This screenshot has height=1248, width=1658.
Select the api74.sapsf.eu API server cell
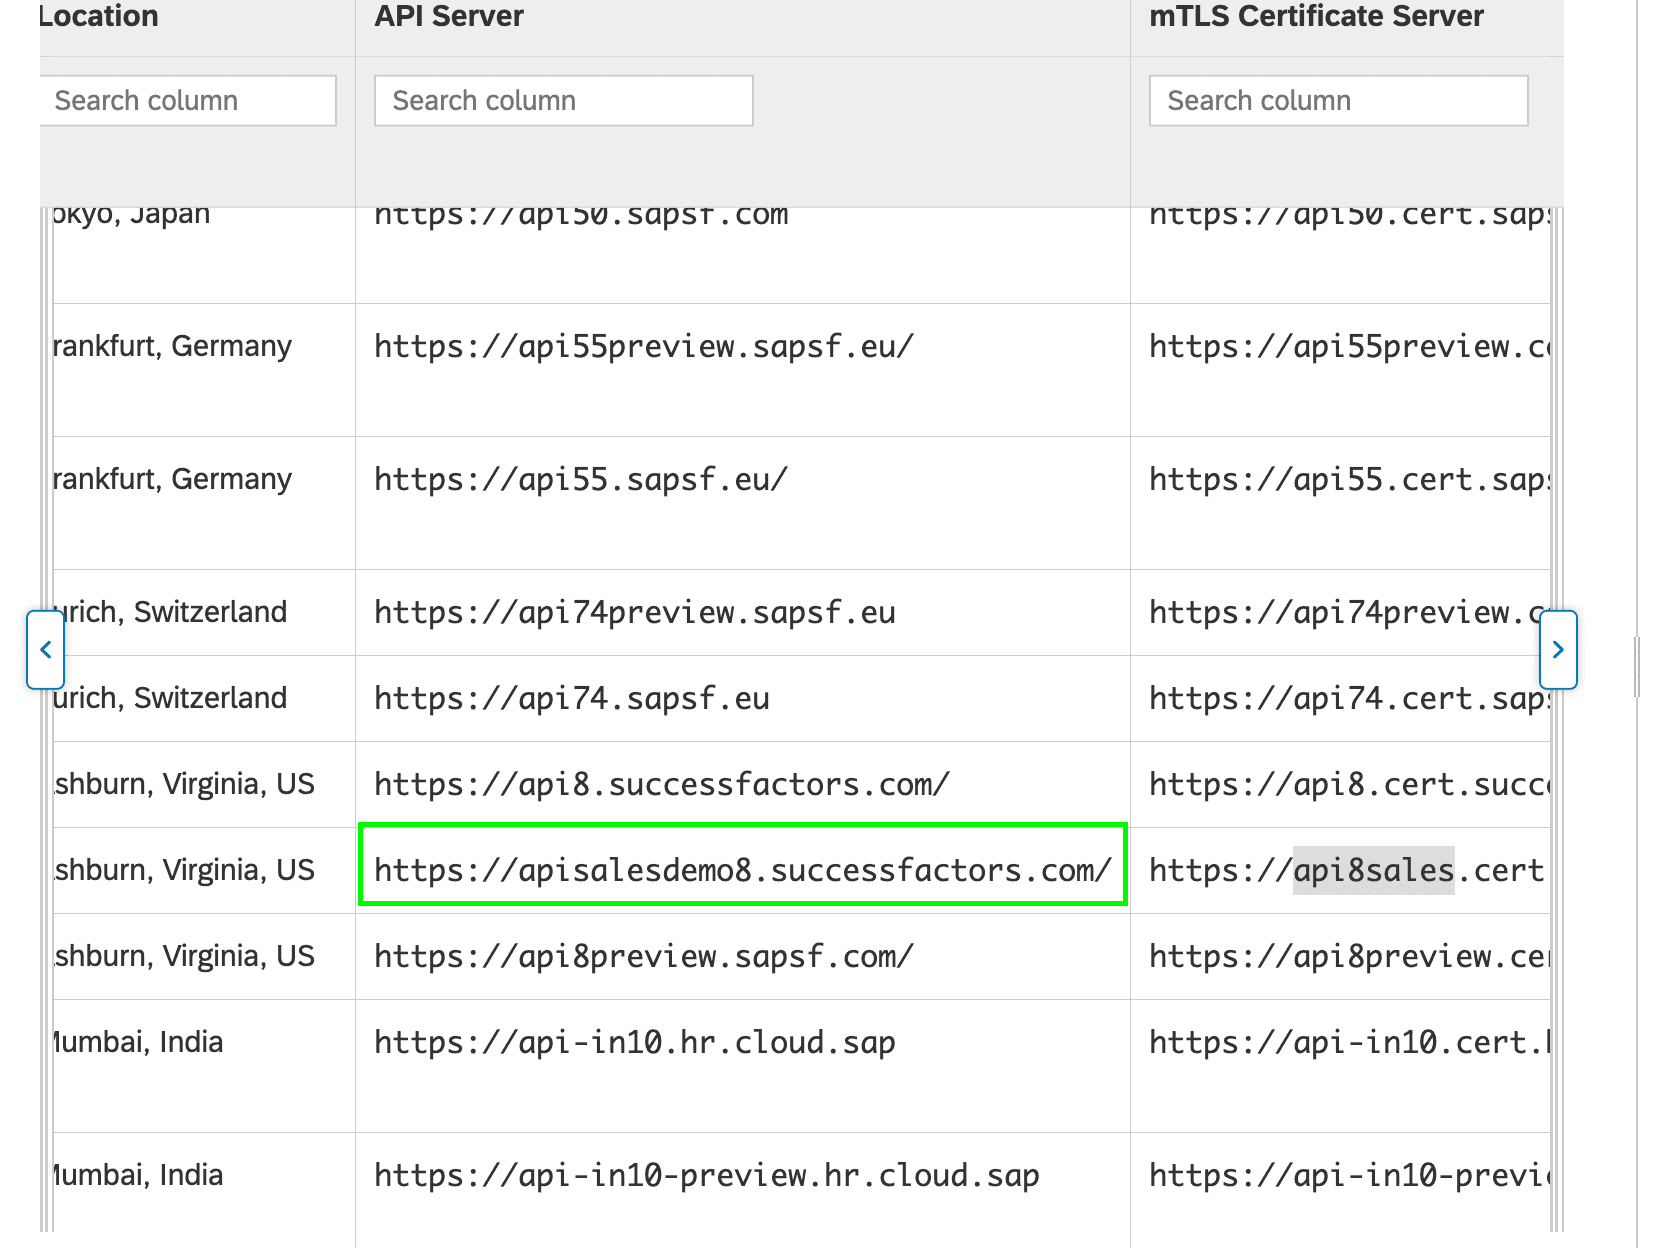743,698
